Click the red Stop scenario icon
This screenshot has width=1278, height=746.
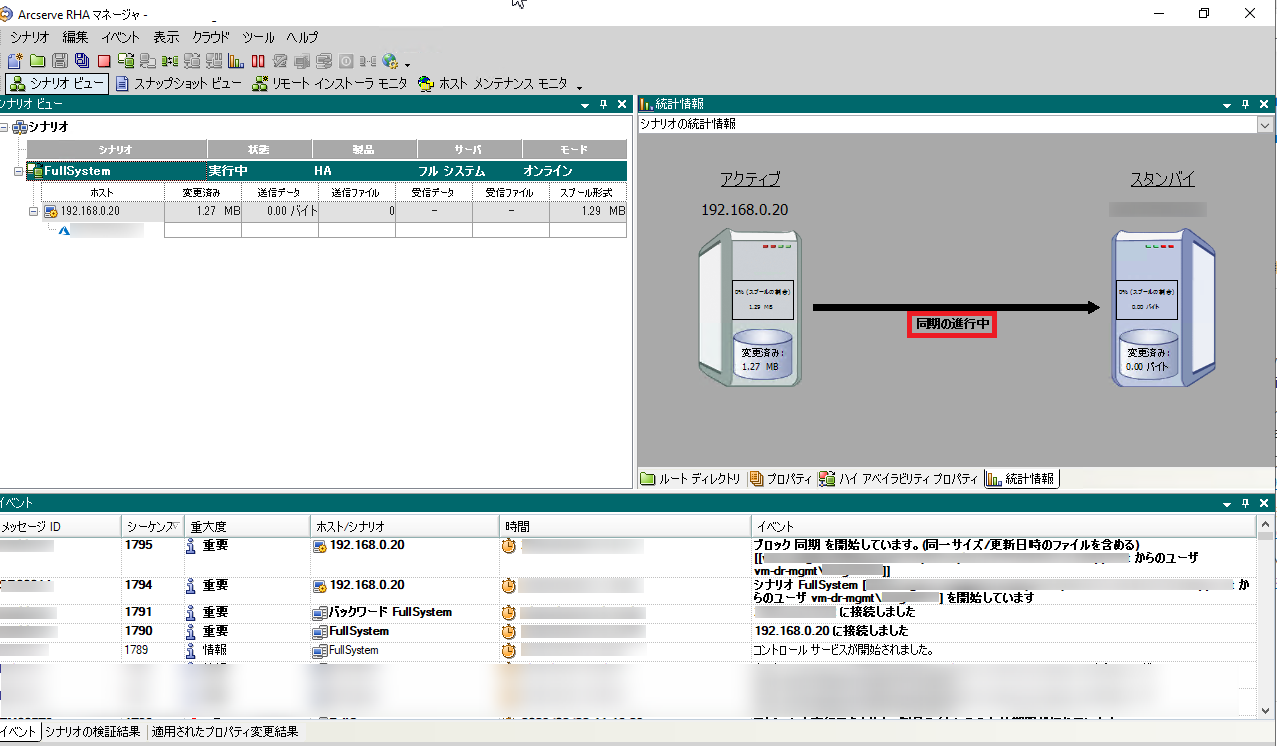(x=103, y=61)
